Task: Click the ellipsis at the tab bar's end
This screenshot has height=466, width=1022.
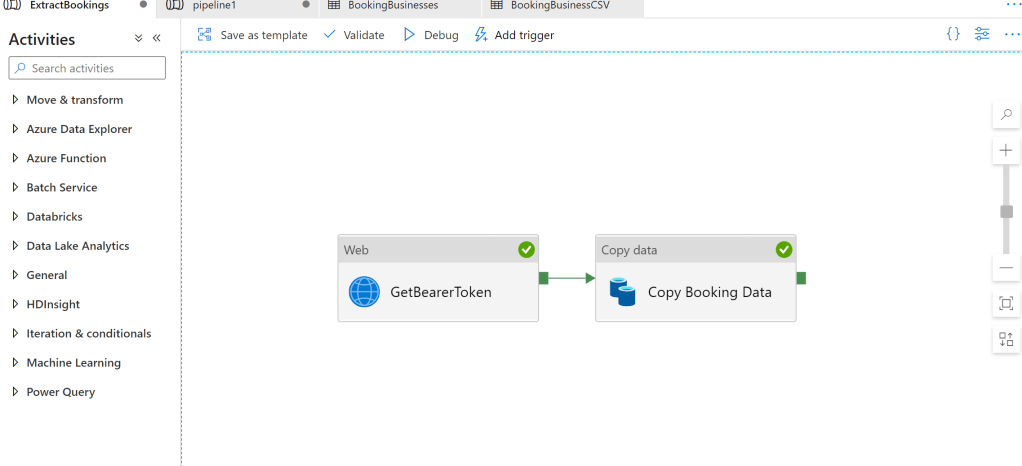Action: pos(1013,5)
